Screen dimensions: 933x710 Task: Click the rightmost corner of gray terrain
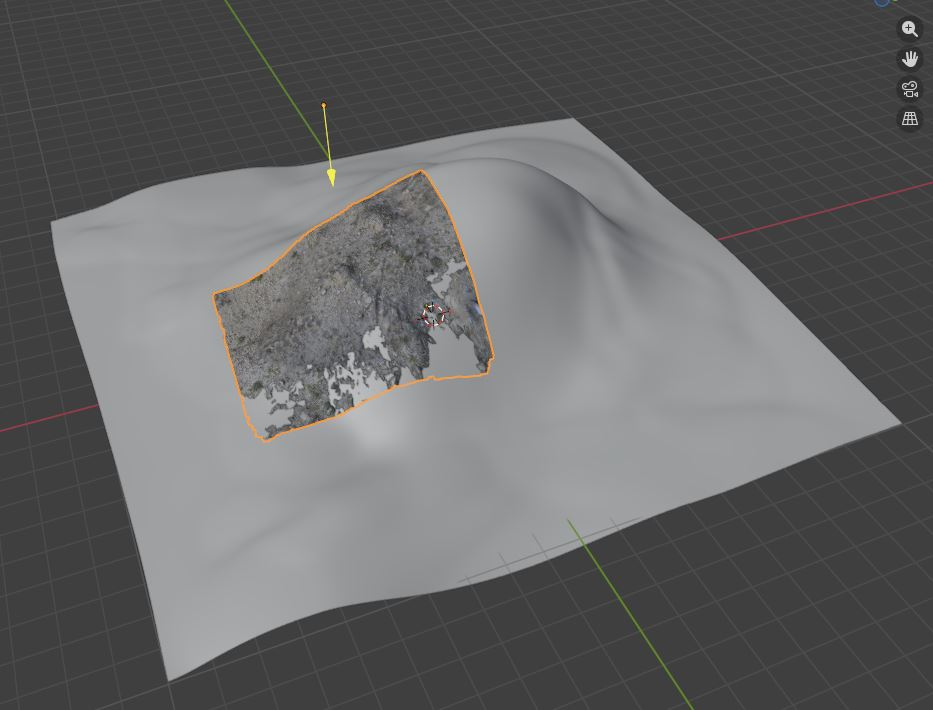899,424
